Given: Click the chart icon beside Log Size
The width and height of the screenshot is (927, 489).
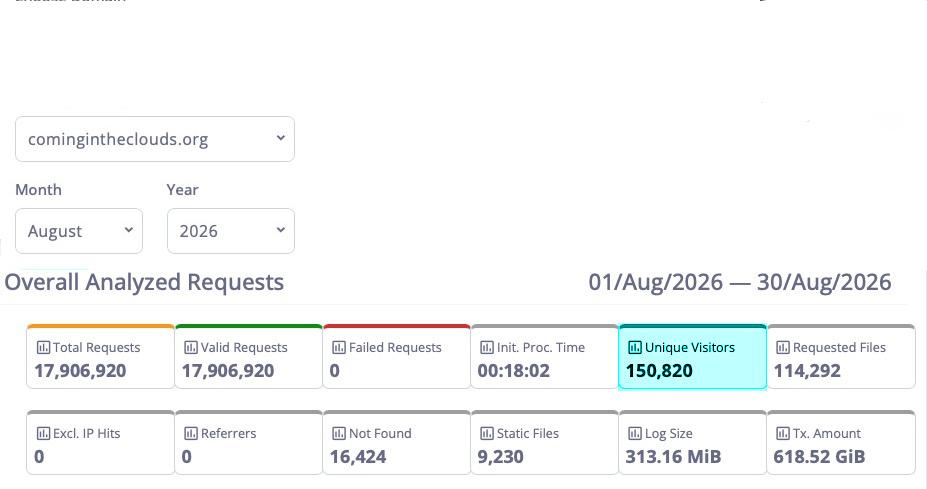Looking at the screenshot, I should pos(634,433).
